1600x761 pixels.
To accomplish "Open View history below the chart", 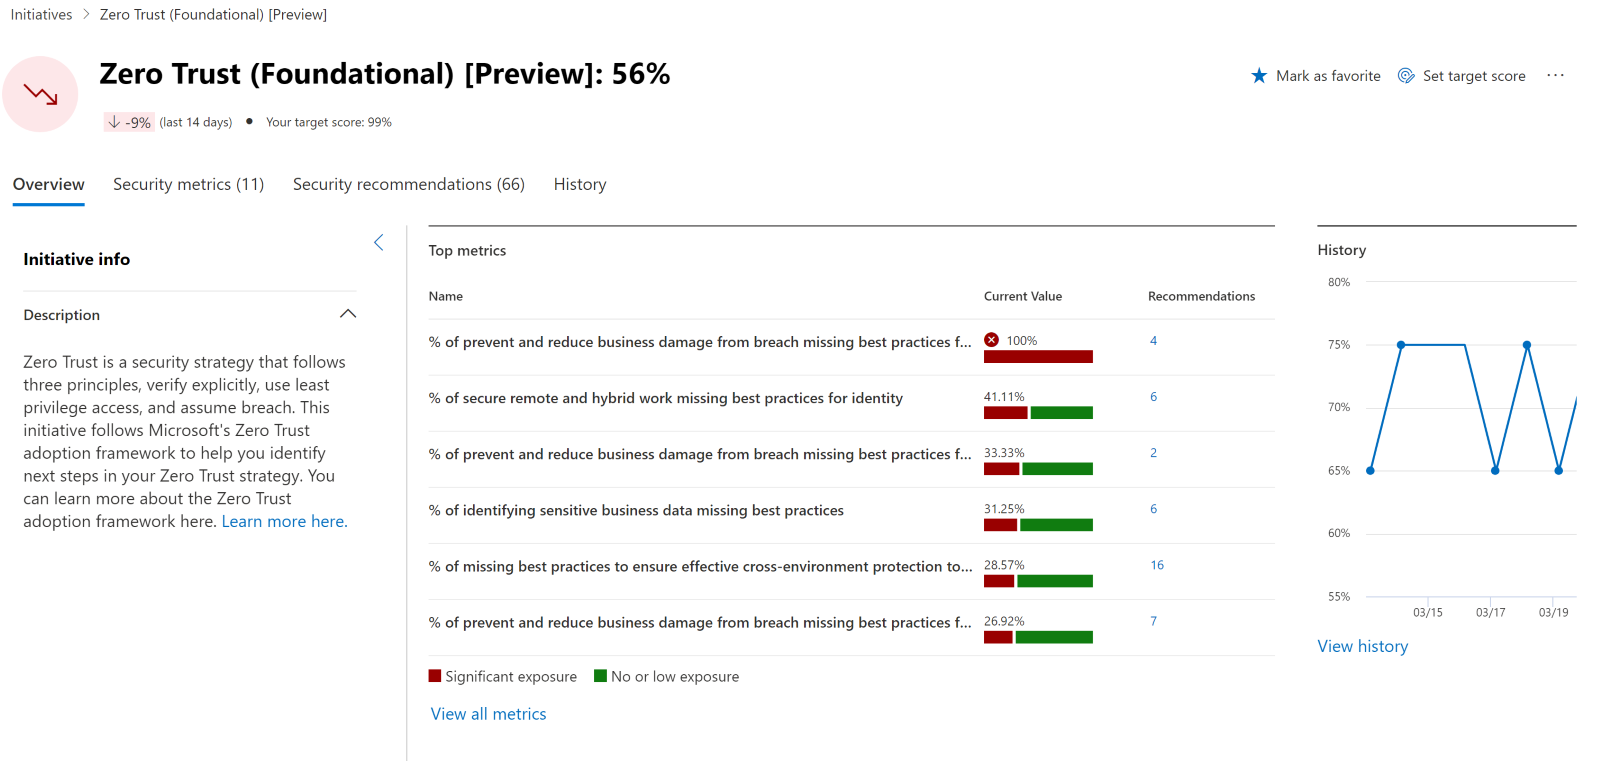I will click(1362, 646).
